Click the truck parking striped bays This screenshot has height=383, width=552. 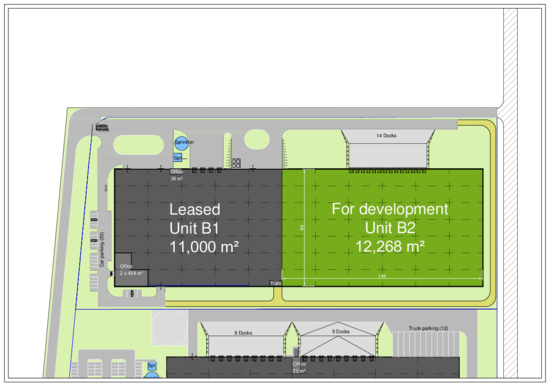click(426, 344)
